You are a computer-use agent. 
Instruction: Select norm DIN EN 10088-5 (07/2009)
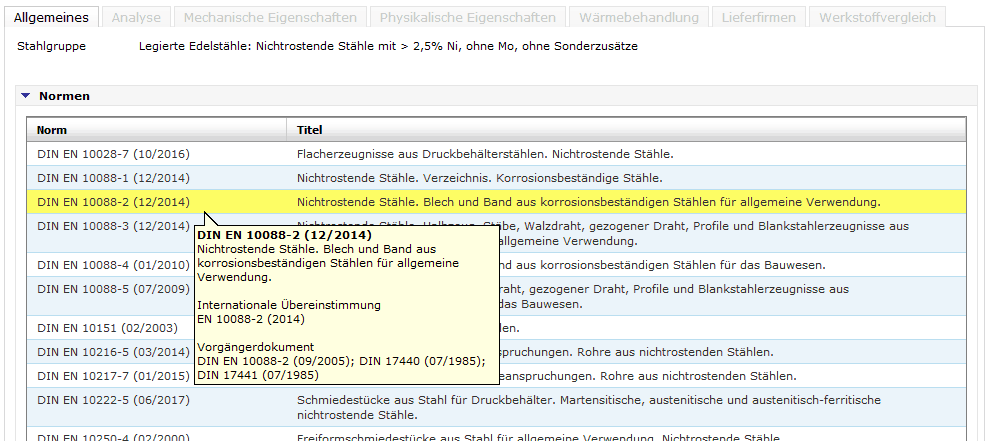[x=113, y=289]
